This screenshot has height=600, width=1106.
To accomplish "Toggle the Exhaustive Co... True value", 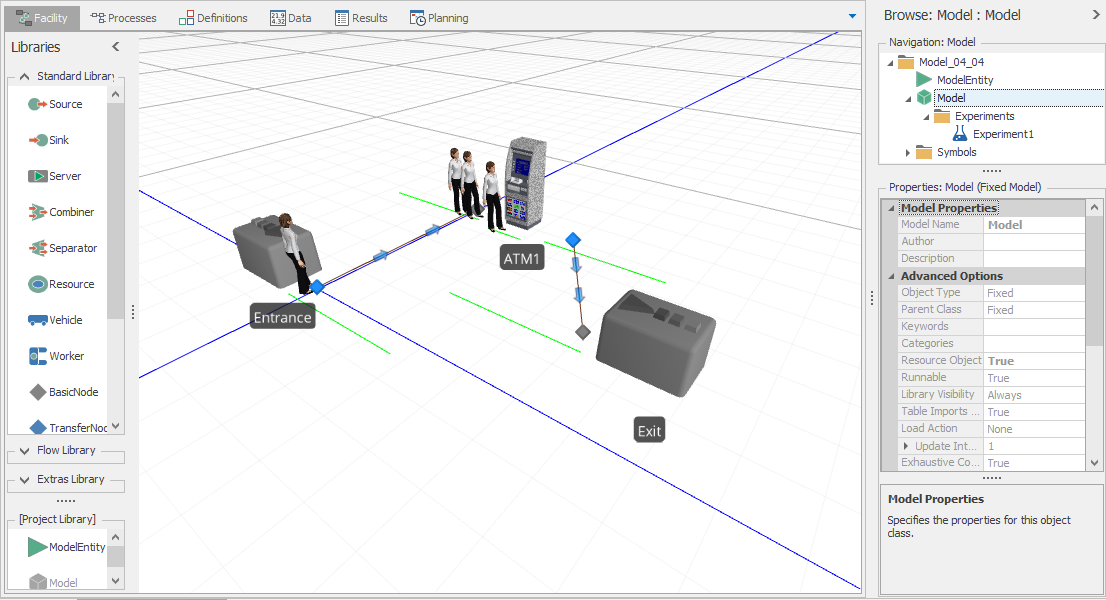I will 1034,463.
